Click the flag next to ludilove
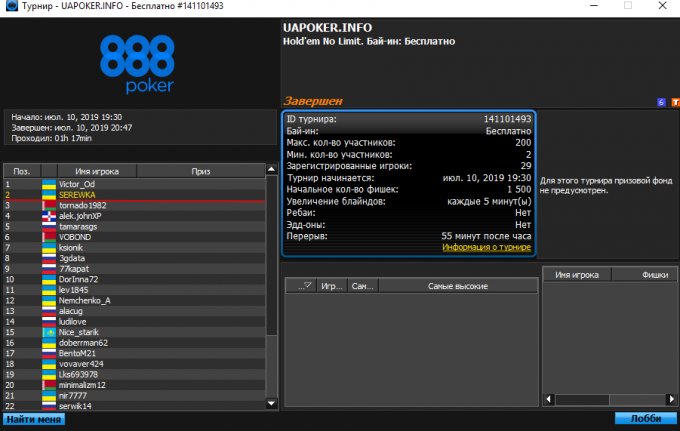This screenshot has width=680, height=431. pos(49,322)
